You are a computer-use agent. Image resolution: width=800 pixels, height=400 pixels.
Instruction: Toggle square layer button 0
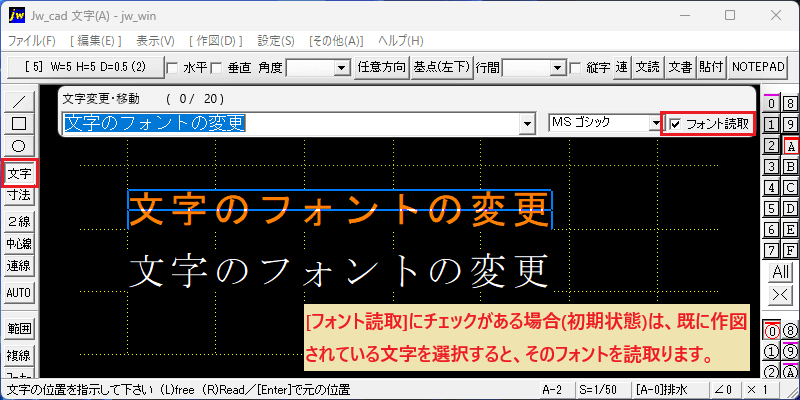tap(772, 104)
